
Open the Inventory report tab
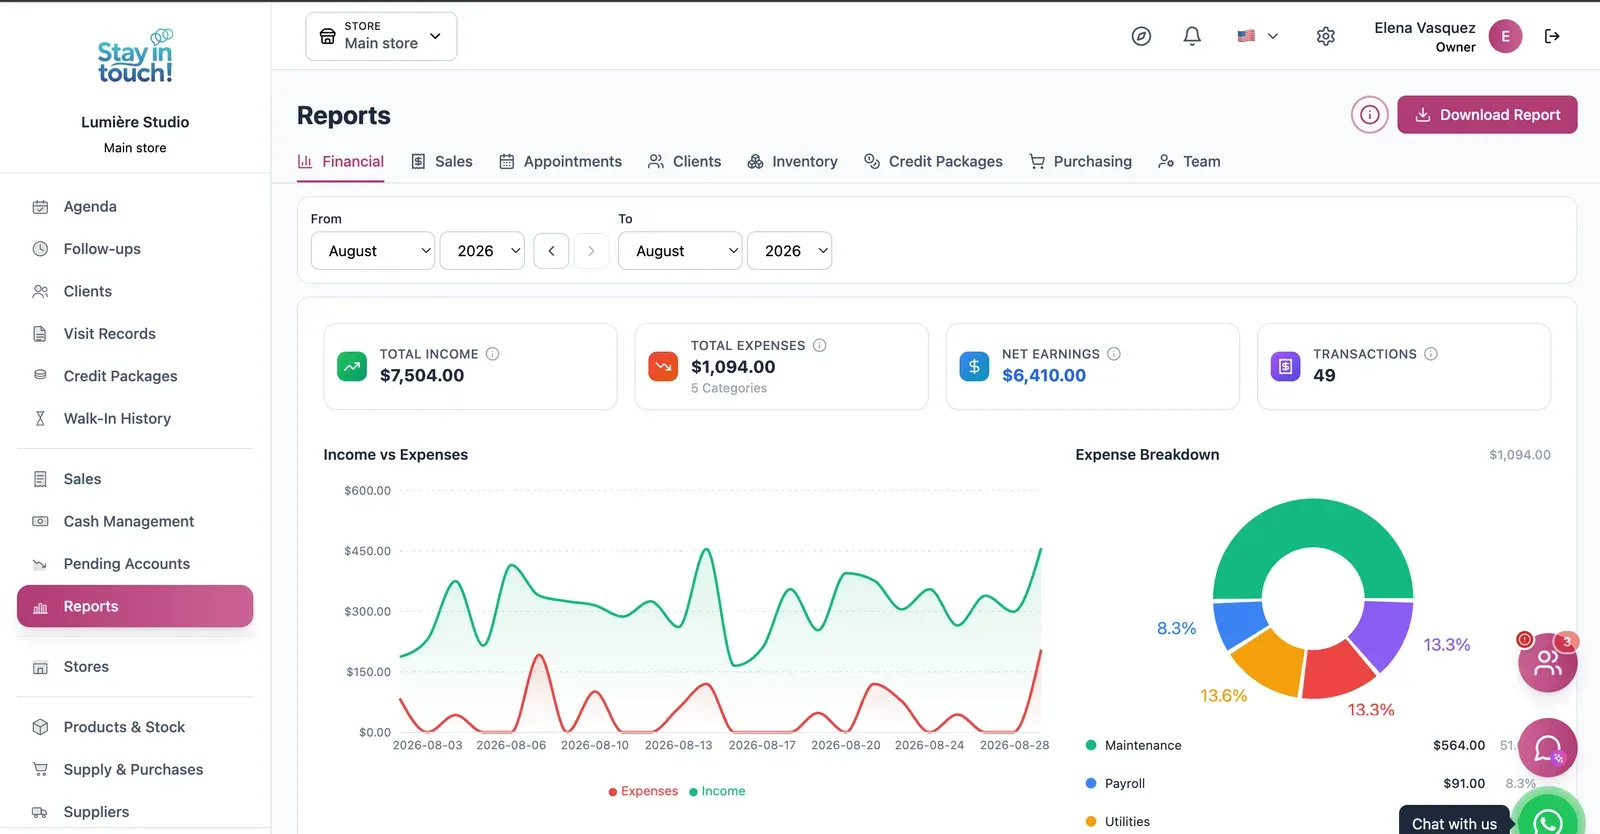[792, 161]
